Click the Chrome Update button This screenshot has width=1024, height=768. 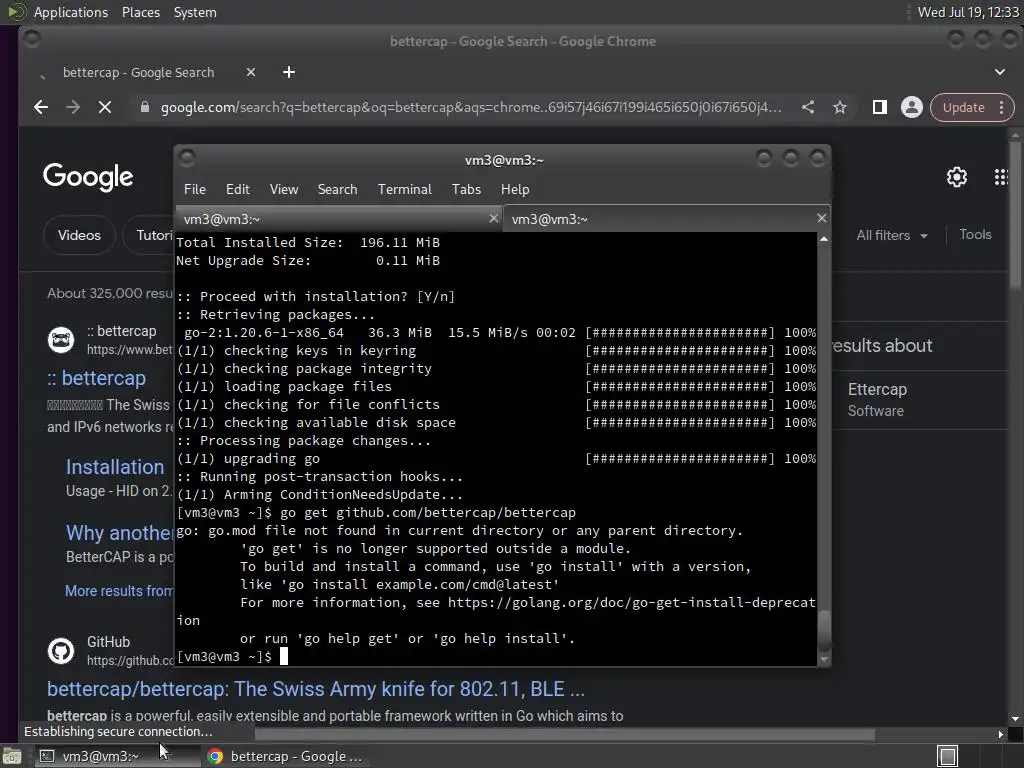pos(963,107)
